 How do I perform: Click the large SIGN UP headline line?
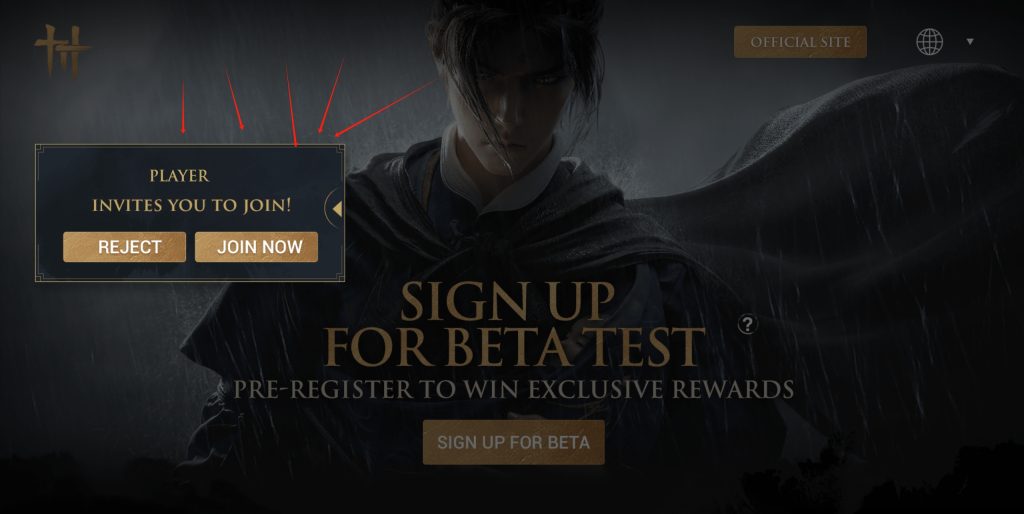point(507,301)
